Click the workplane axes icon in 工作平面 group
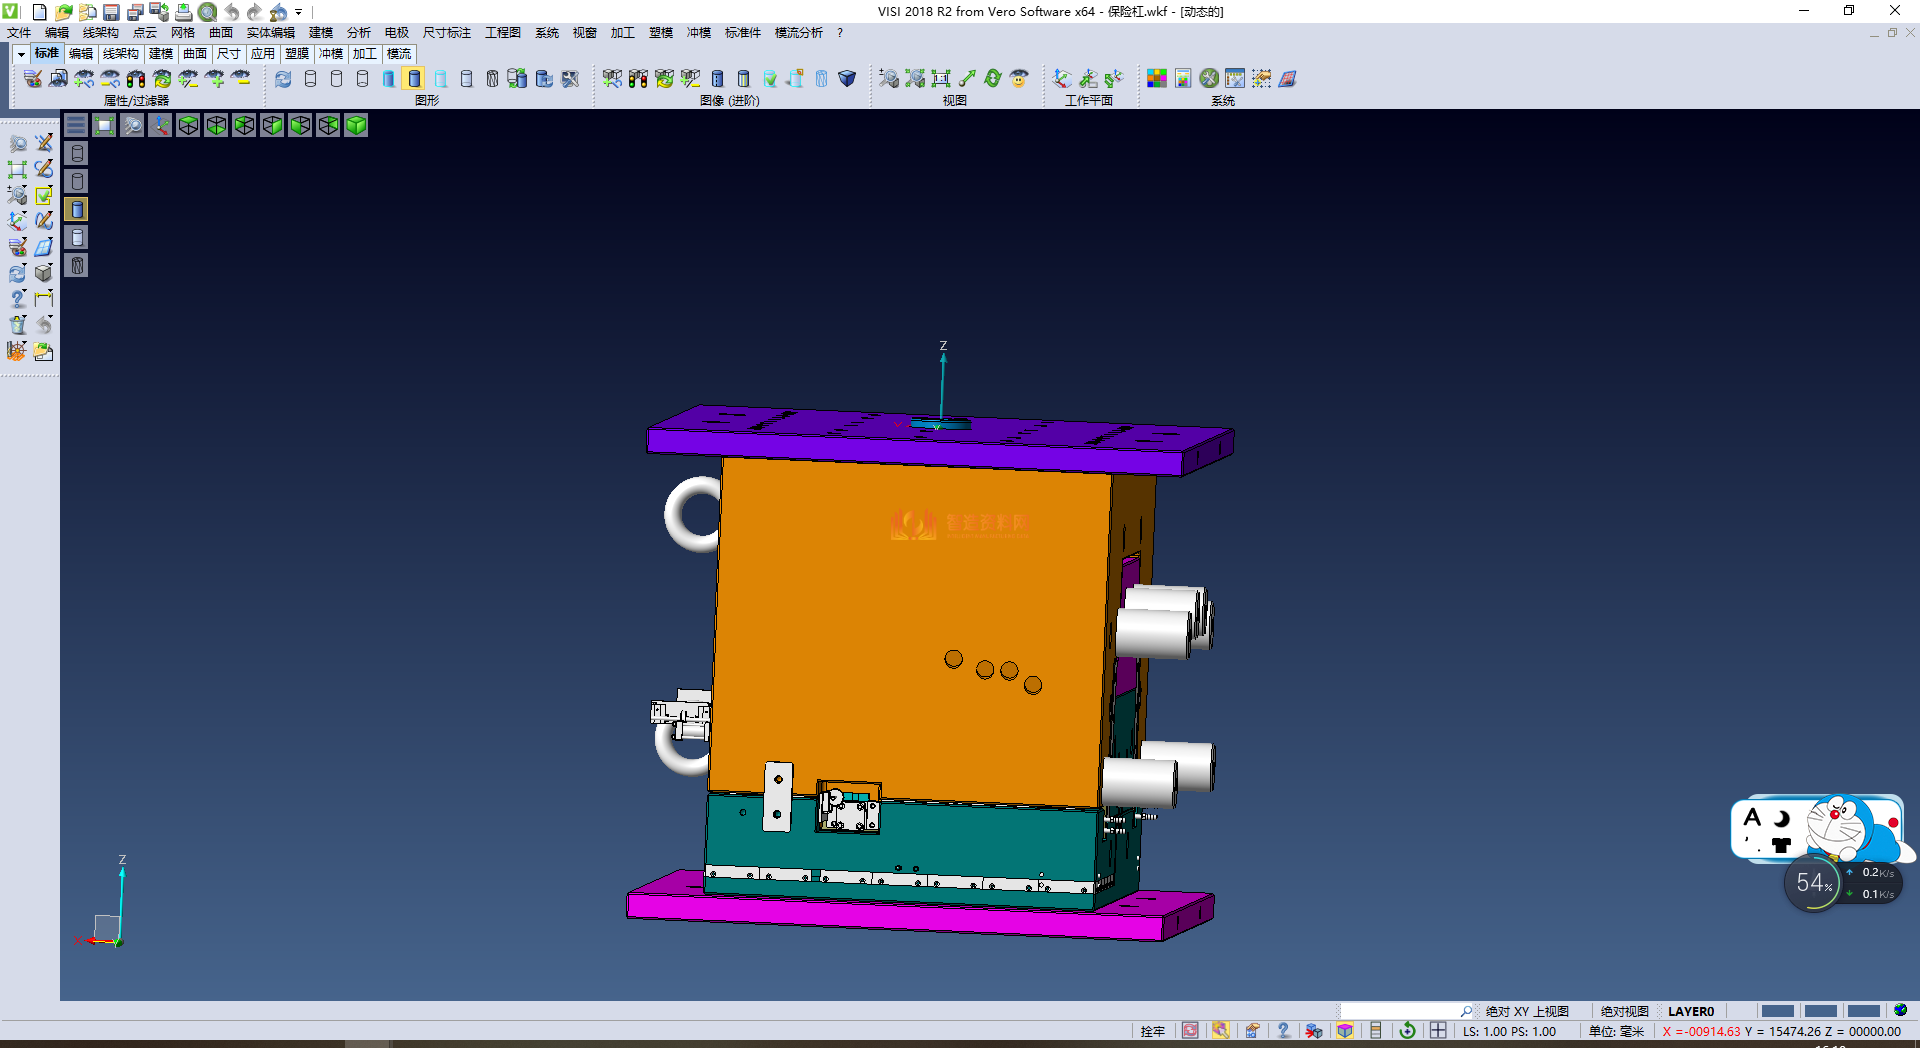The image size is (1920, 1048). (1062, 79)
